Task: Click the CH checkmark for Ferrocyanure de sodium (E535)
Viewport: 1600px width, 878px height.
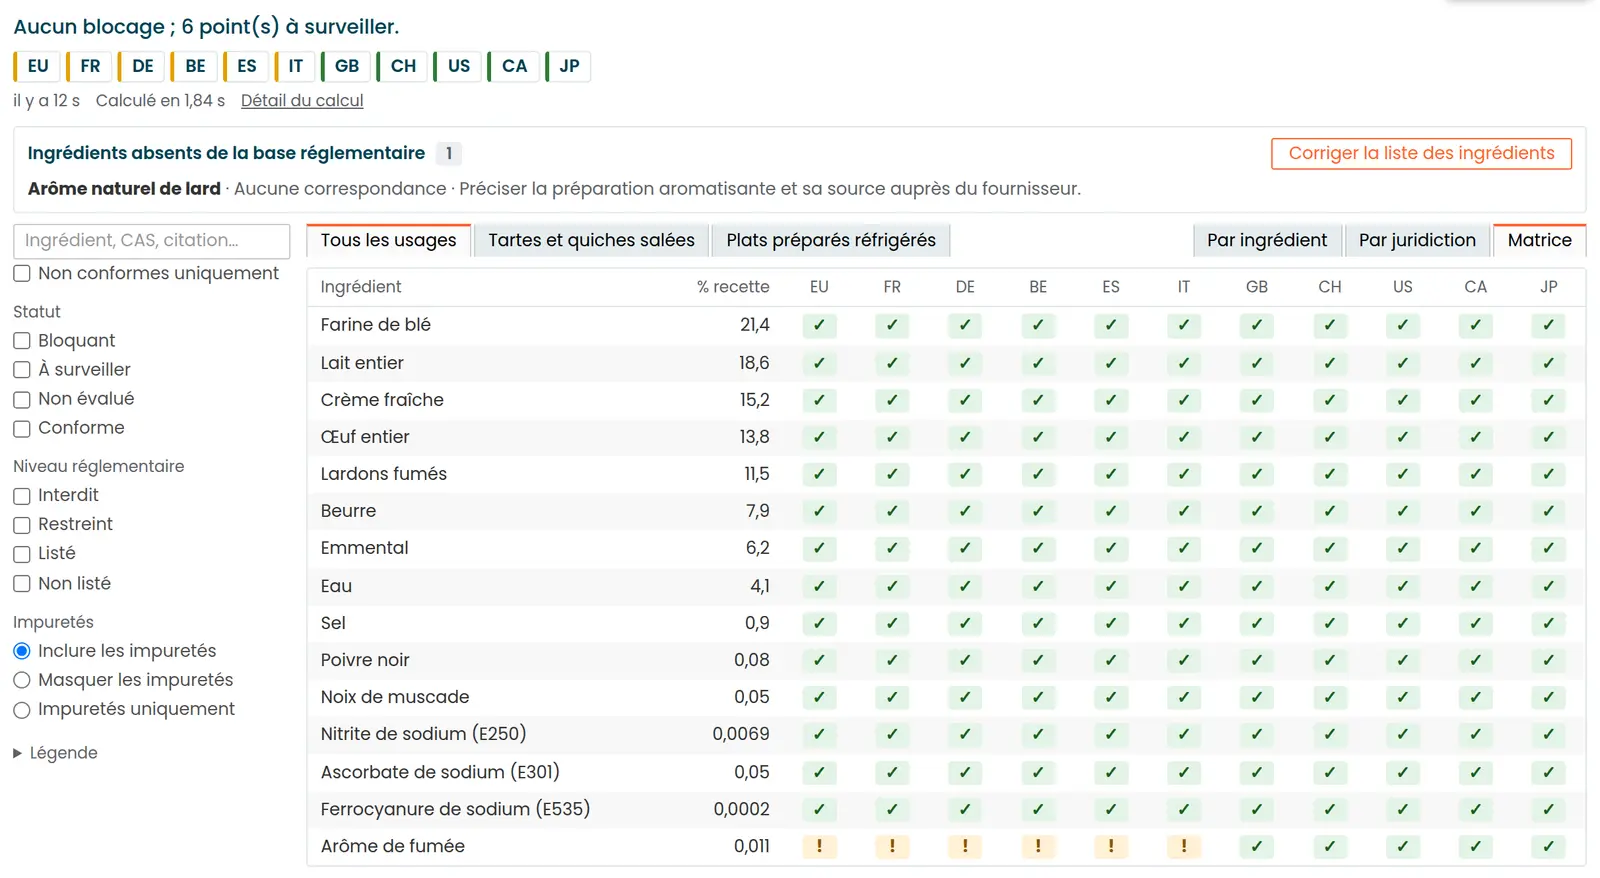Action: (x=1330, y=809)
